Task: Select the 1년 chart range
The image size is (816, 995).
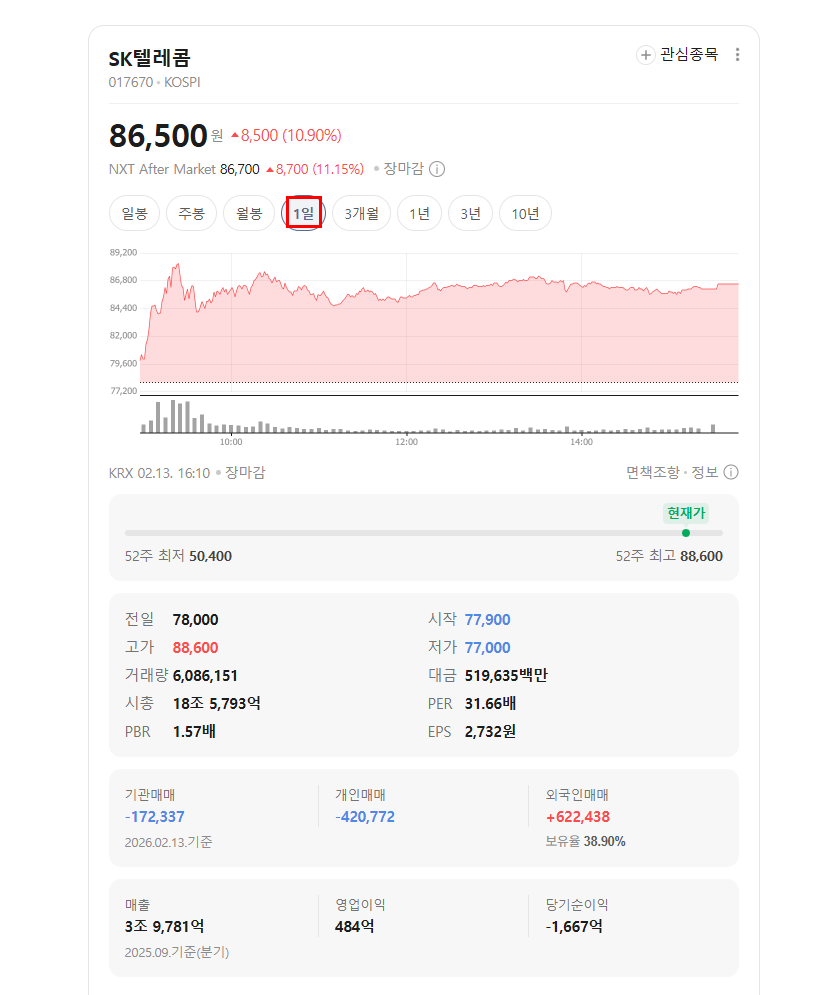Action: point(419,213)
